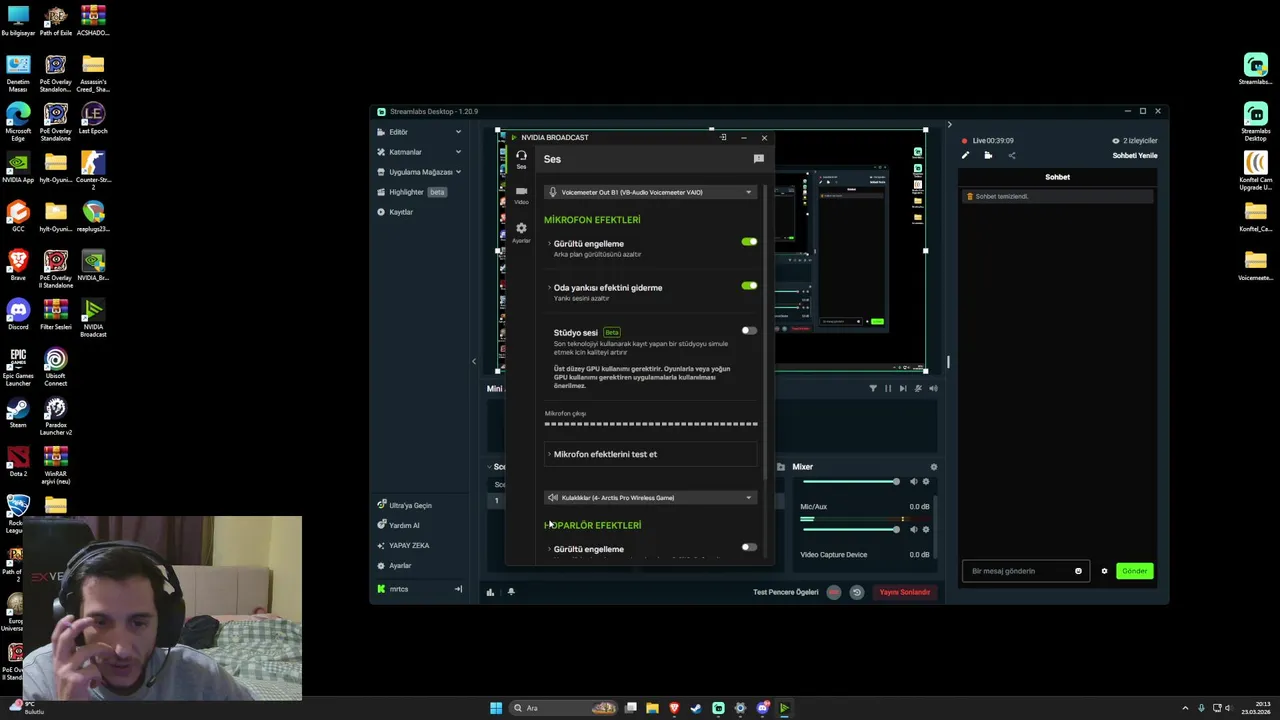The image size is (1280, 720).
Task: Click Test Pencere Ögeleri link
Action: [x=786, y=592]
